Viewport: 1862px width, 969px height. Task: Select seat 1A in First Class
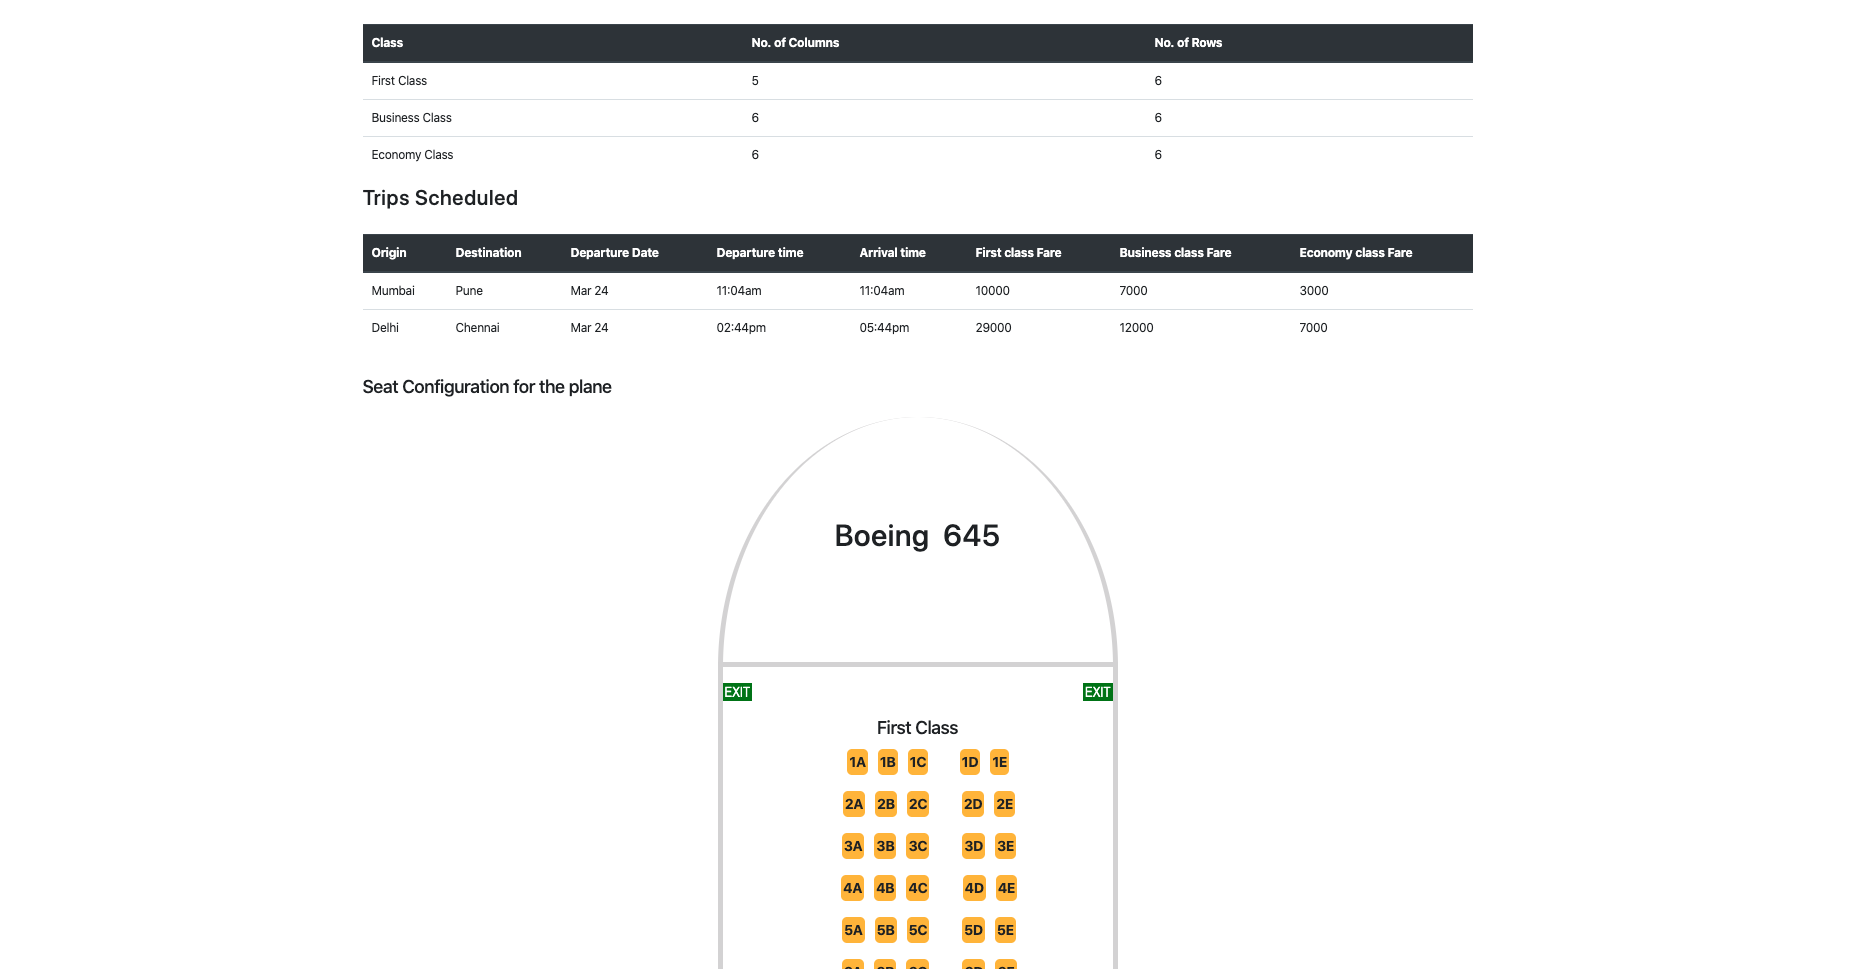pyautogui.click(x=855, y=762)
